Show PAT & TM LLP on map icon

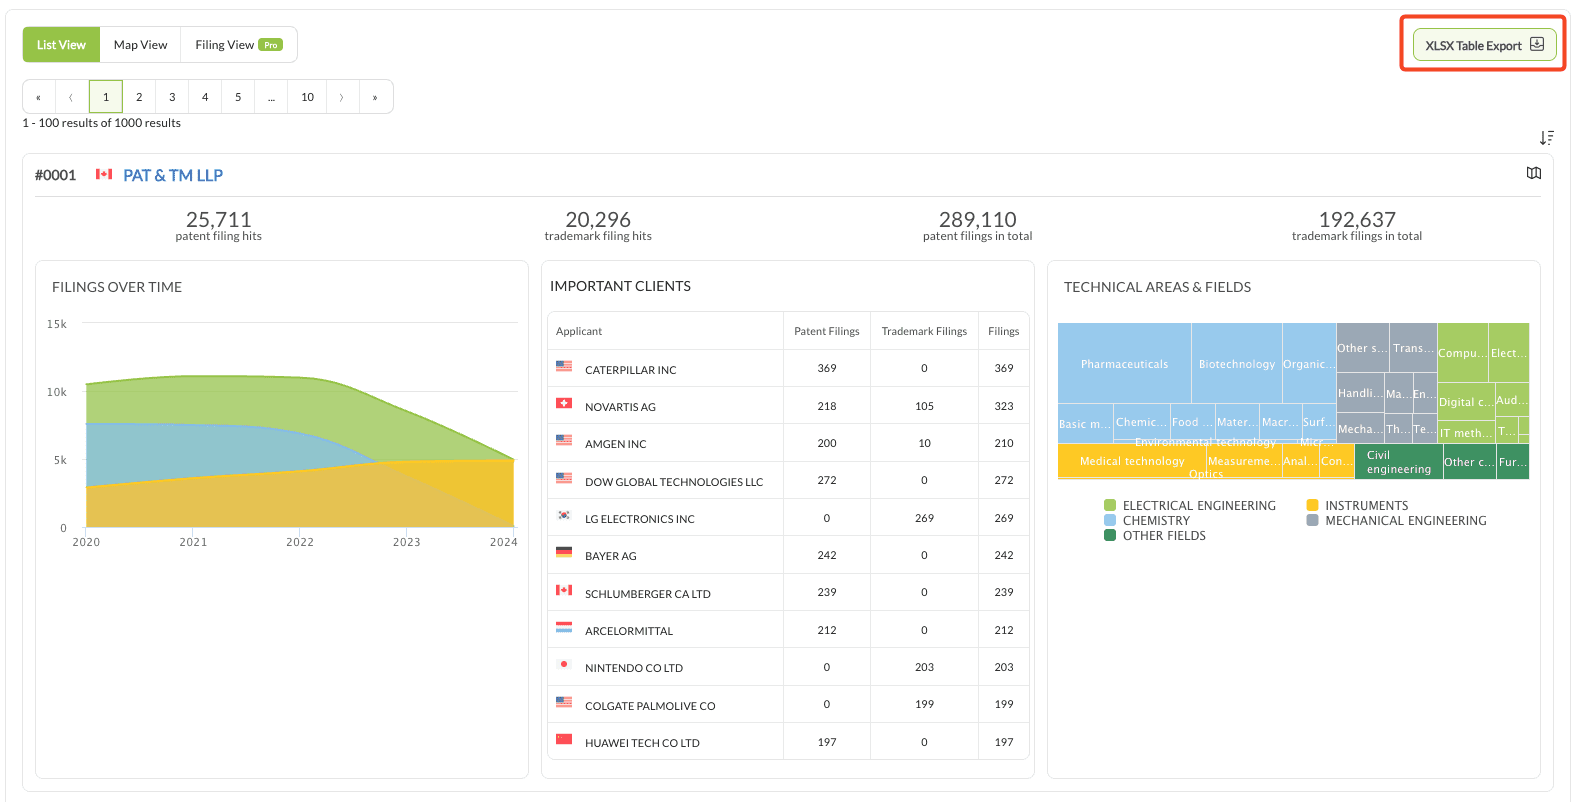coord(1534,173)
